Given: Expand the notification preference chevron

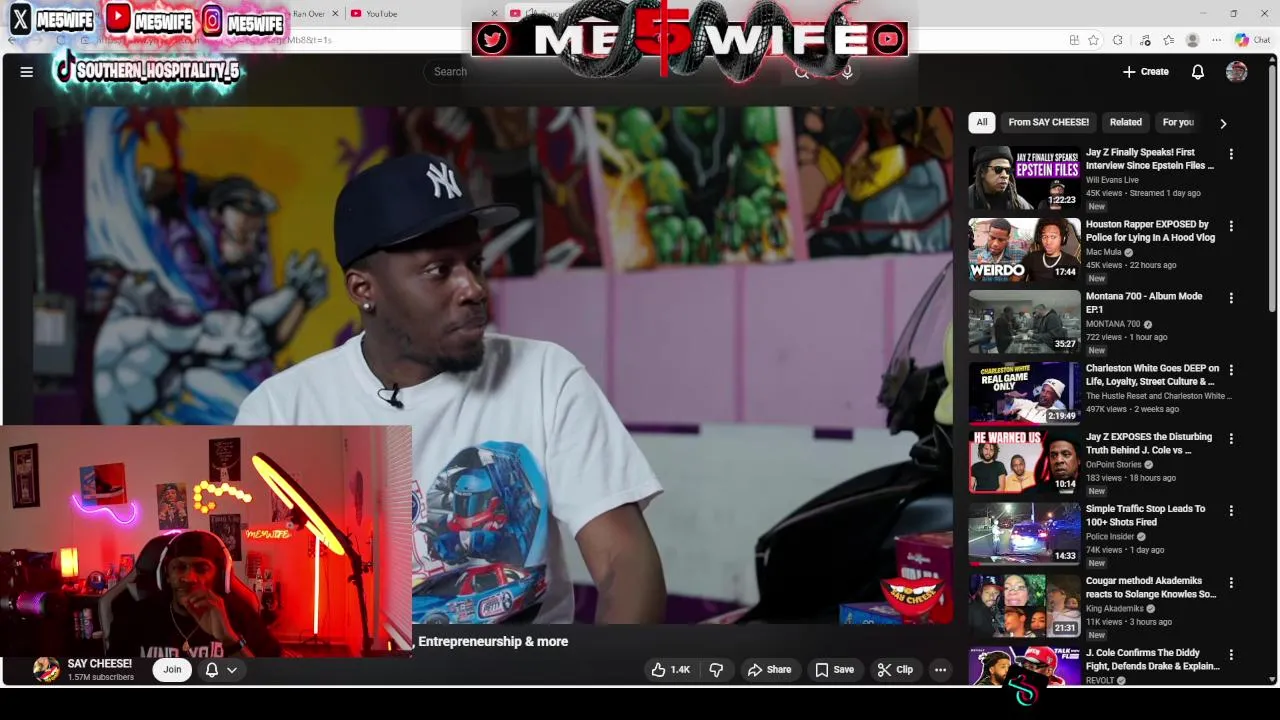Looking at the screenshot, I should click(x=232, y=670).
